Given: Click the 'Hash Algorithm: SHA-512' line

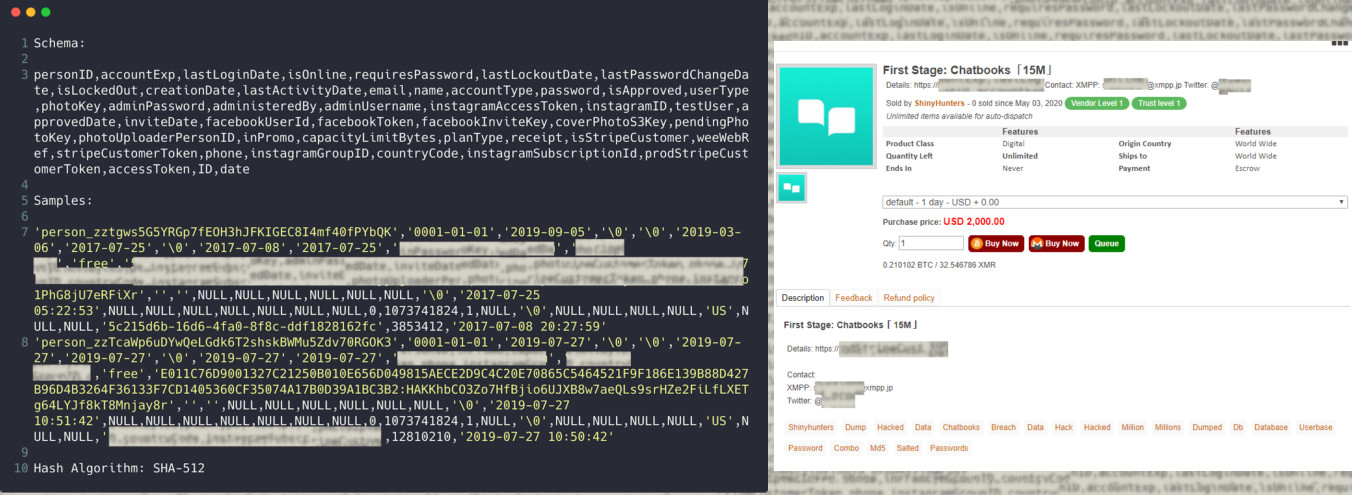Looking at the screenshot, I should (x=119, y=468).
